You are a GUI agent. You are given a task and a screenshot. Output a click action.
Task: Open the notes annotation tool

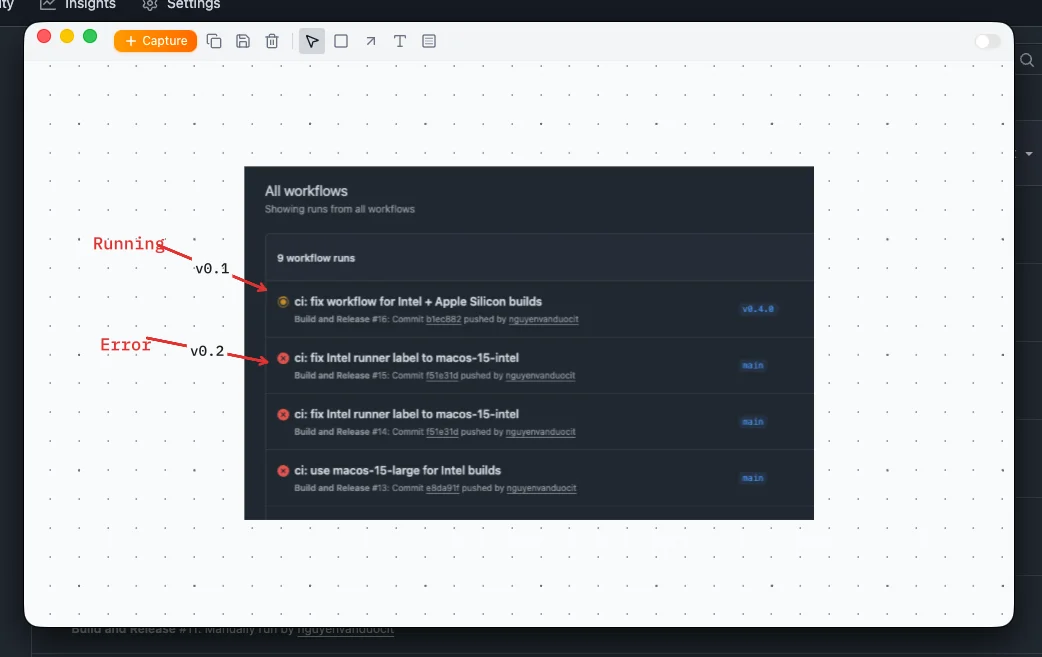pos(429,41)
